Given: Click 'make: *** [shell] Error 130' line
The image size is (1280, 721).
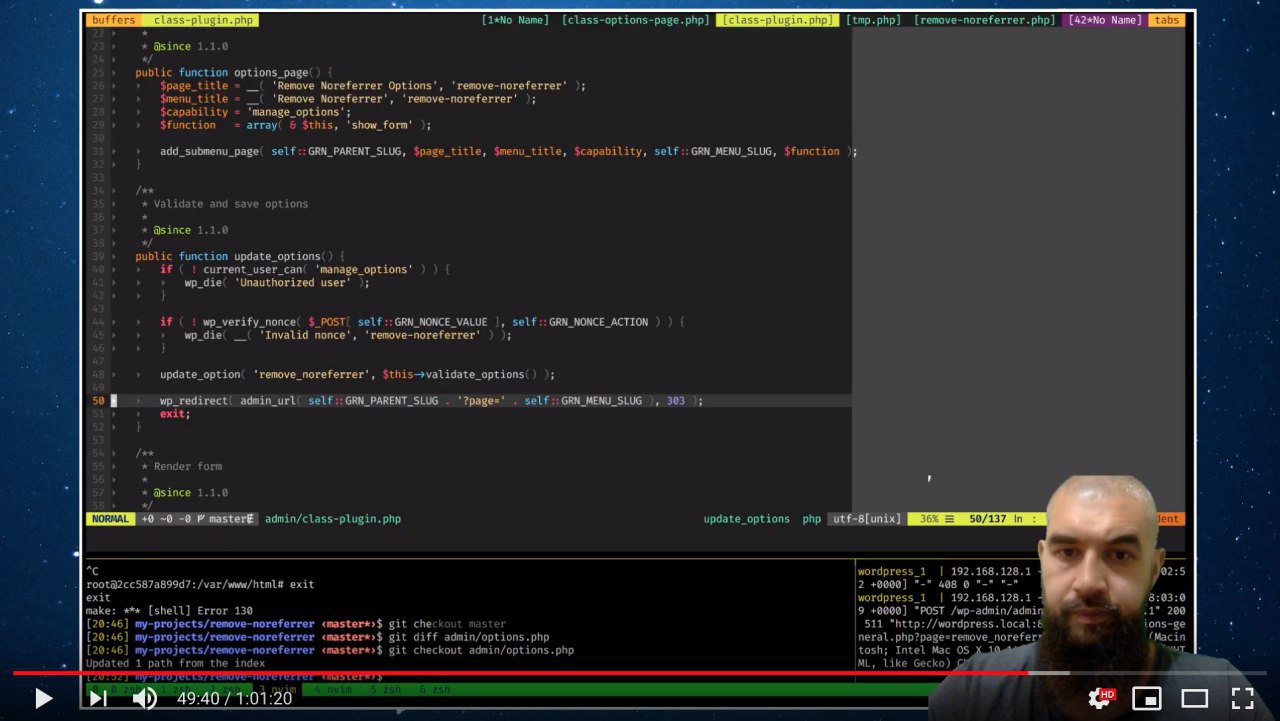Looking at the screenshot, I should 169,610.
